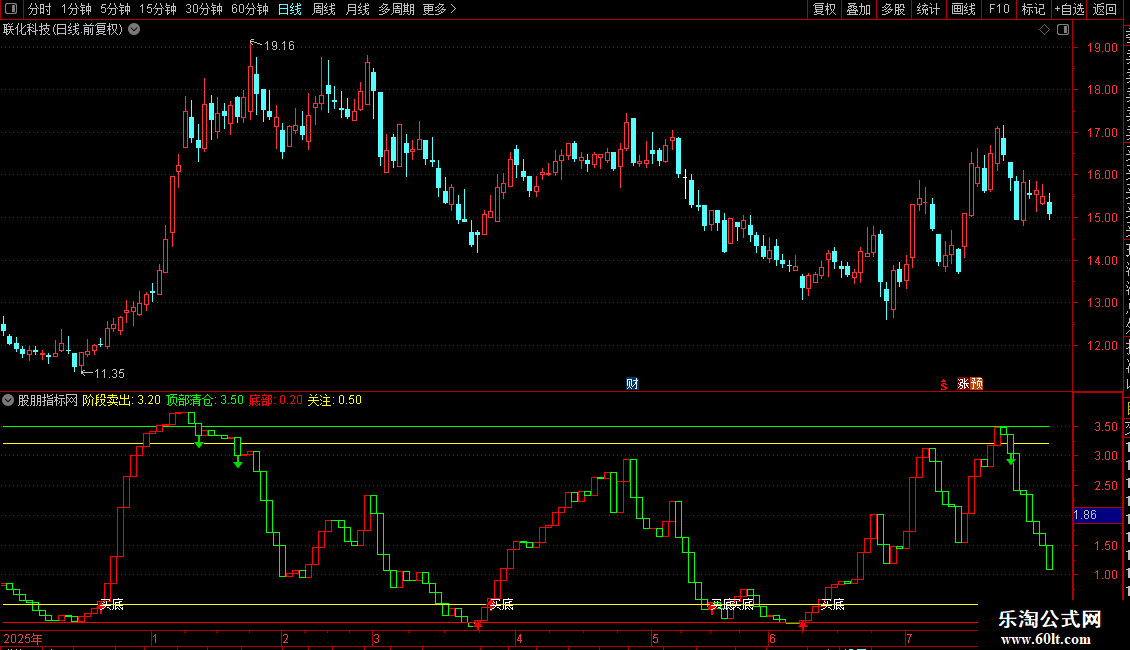The height and width of the screenshot is (650, 1130).
Task: Open the 多股 multi-stock view
Action: point(893,9)
